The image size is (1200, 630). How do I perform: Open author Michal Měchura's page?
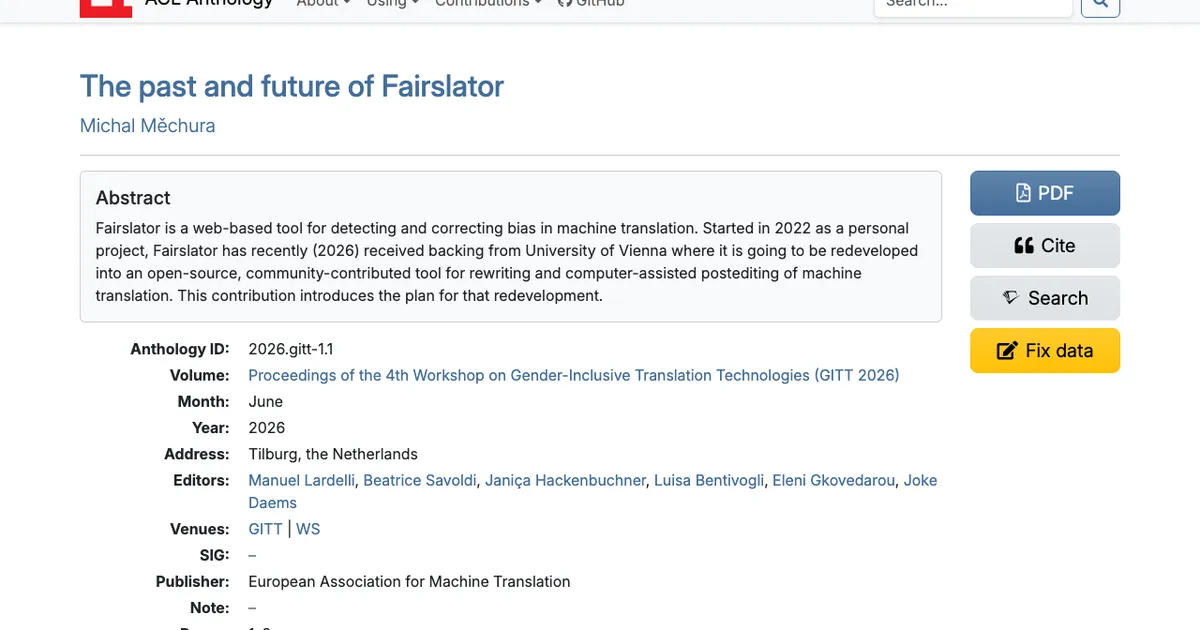click(147, 126)
